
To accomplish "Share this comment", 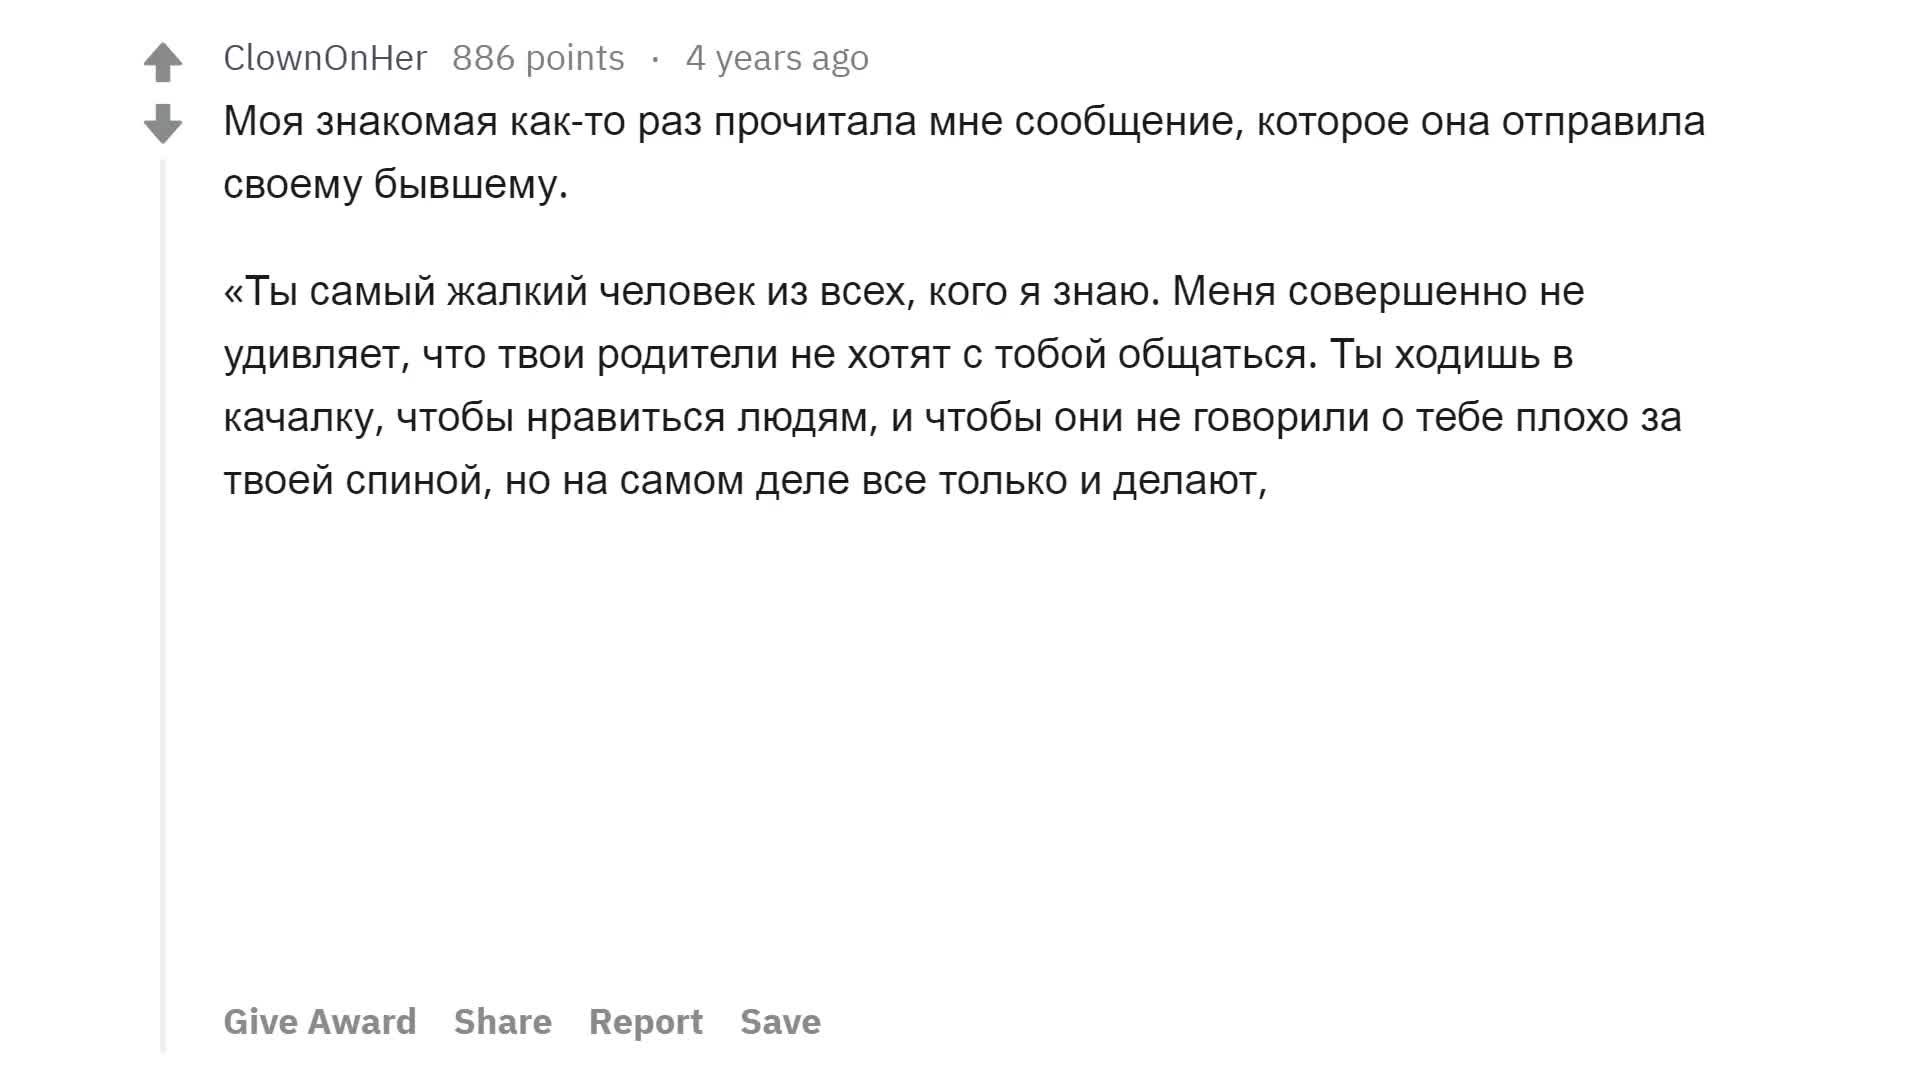I will coord(503,1021).
